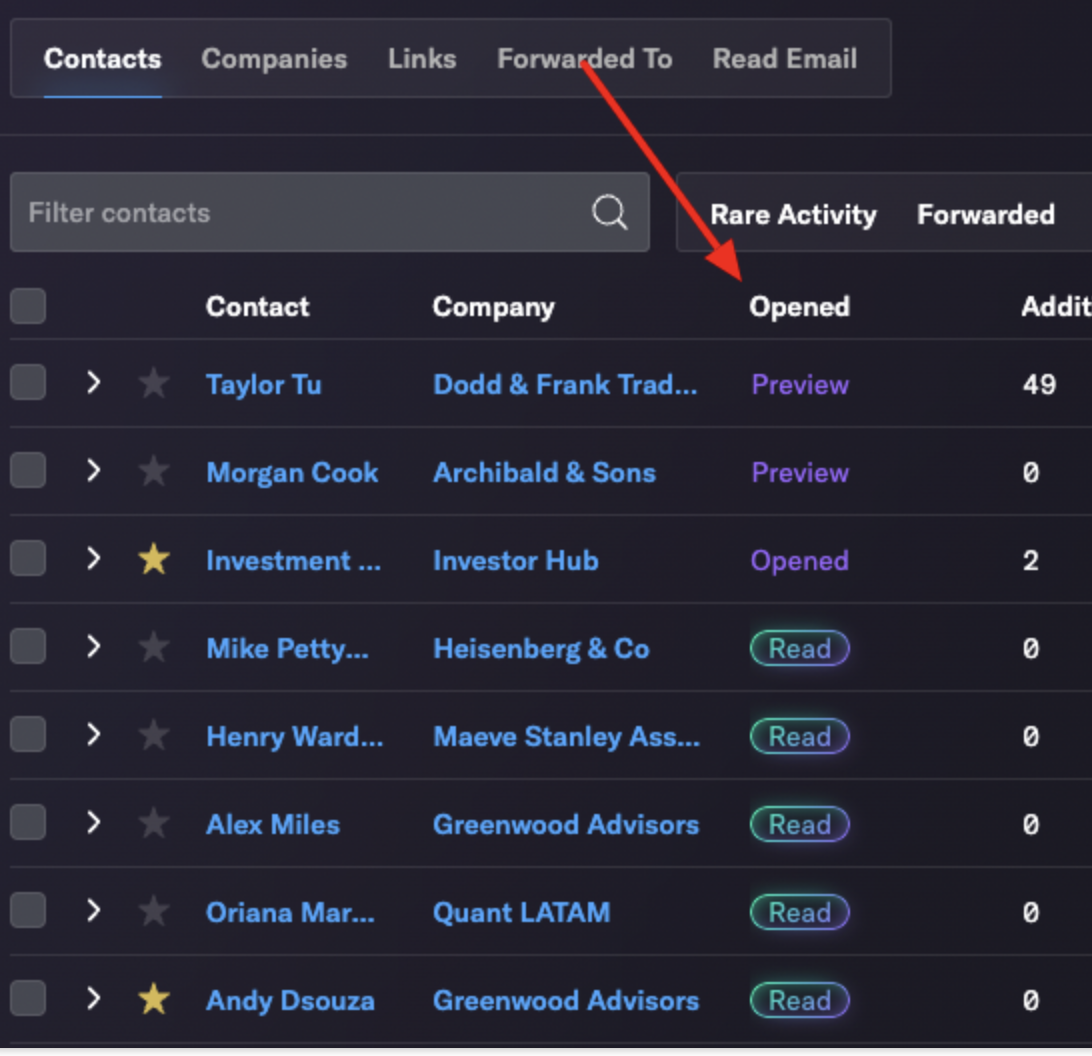Sort by the Company column header
The width and height of the screenshot is (1092, 1056).
pyautogui.click(x=494, y=306)
